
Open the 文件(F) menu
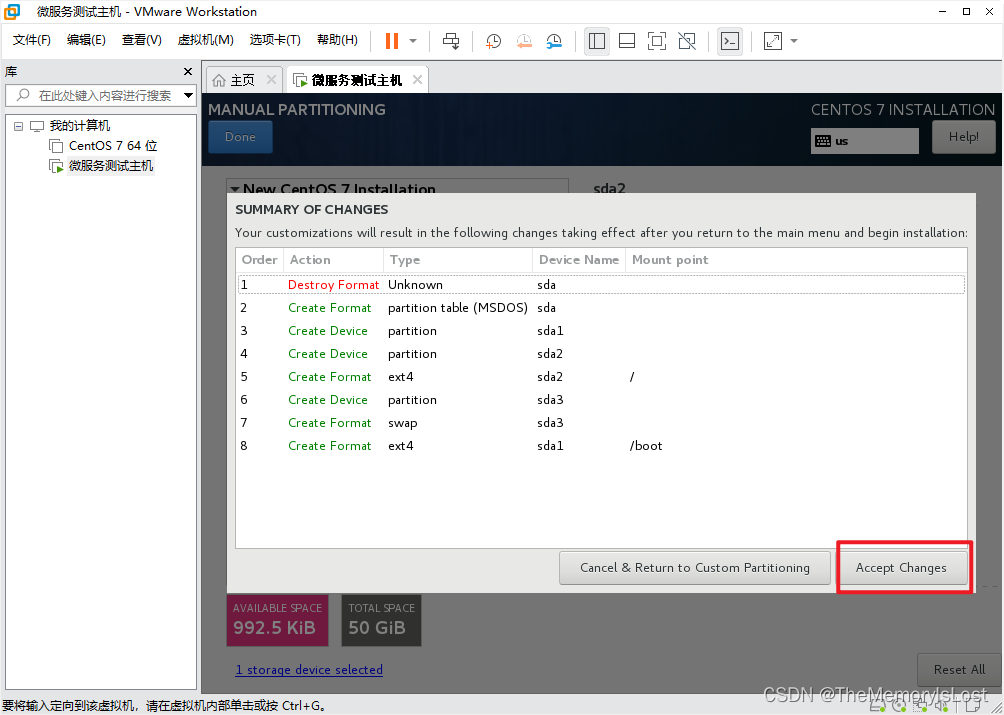pos(31,40)
